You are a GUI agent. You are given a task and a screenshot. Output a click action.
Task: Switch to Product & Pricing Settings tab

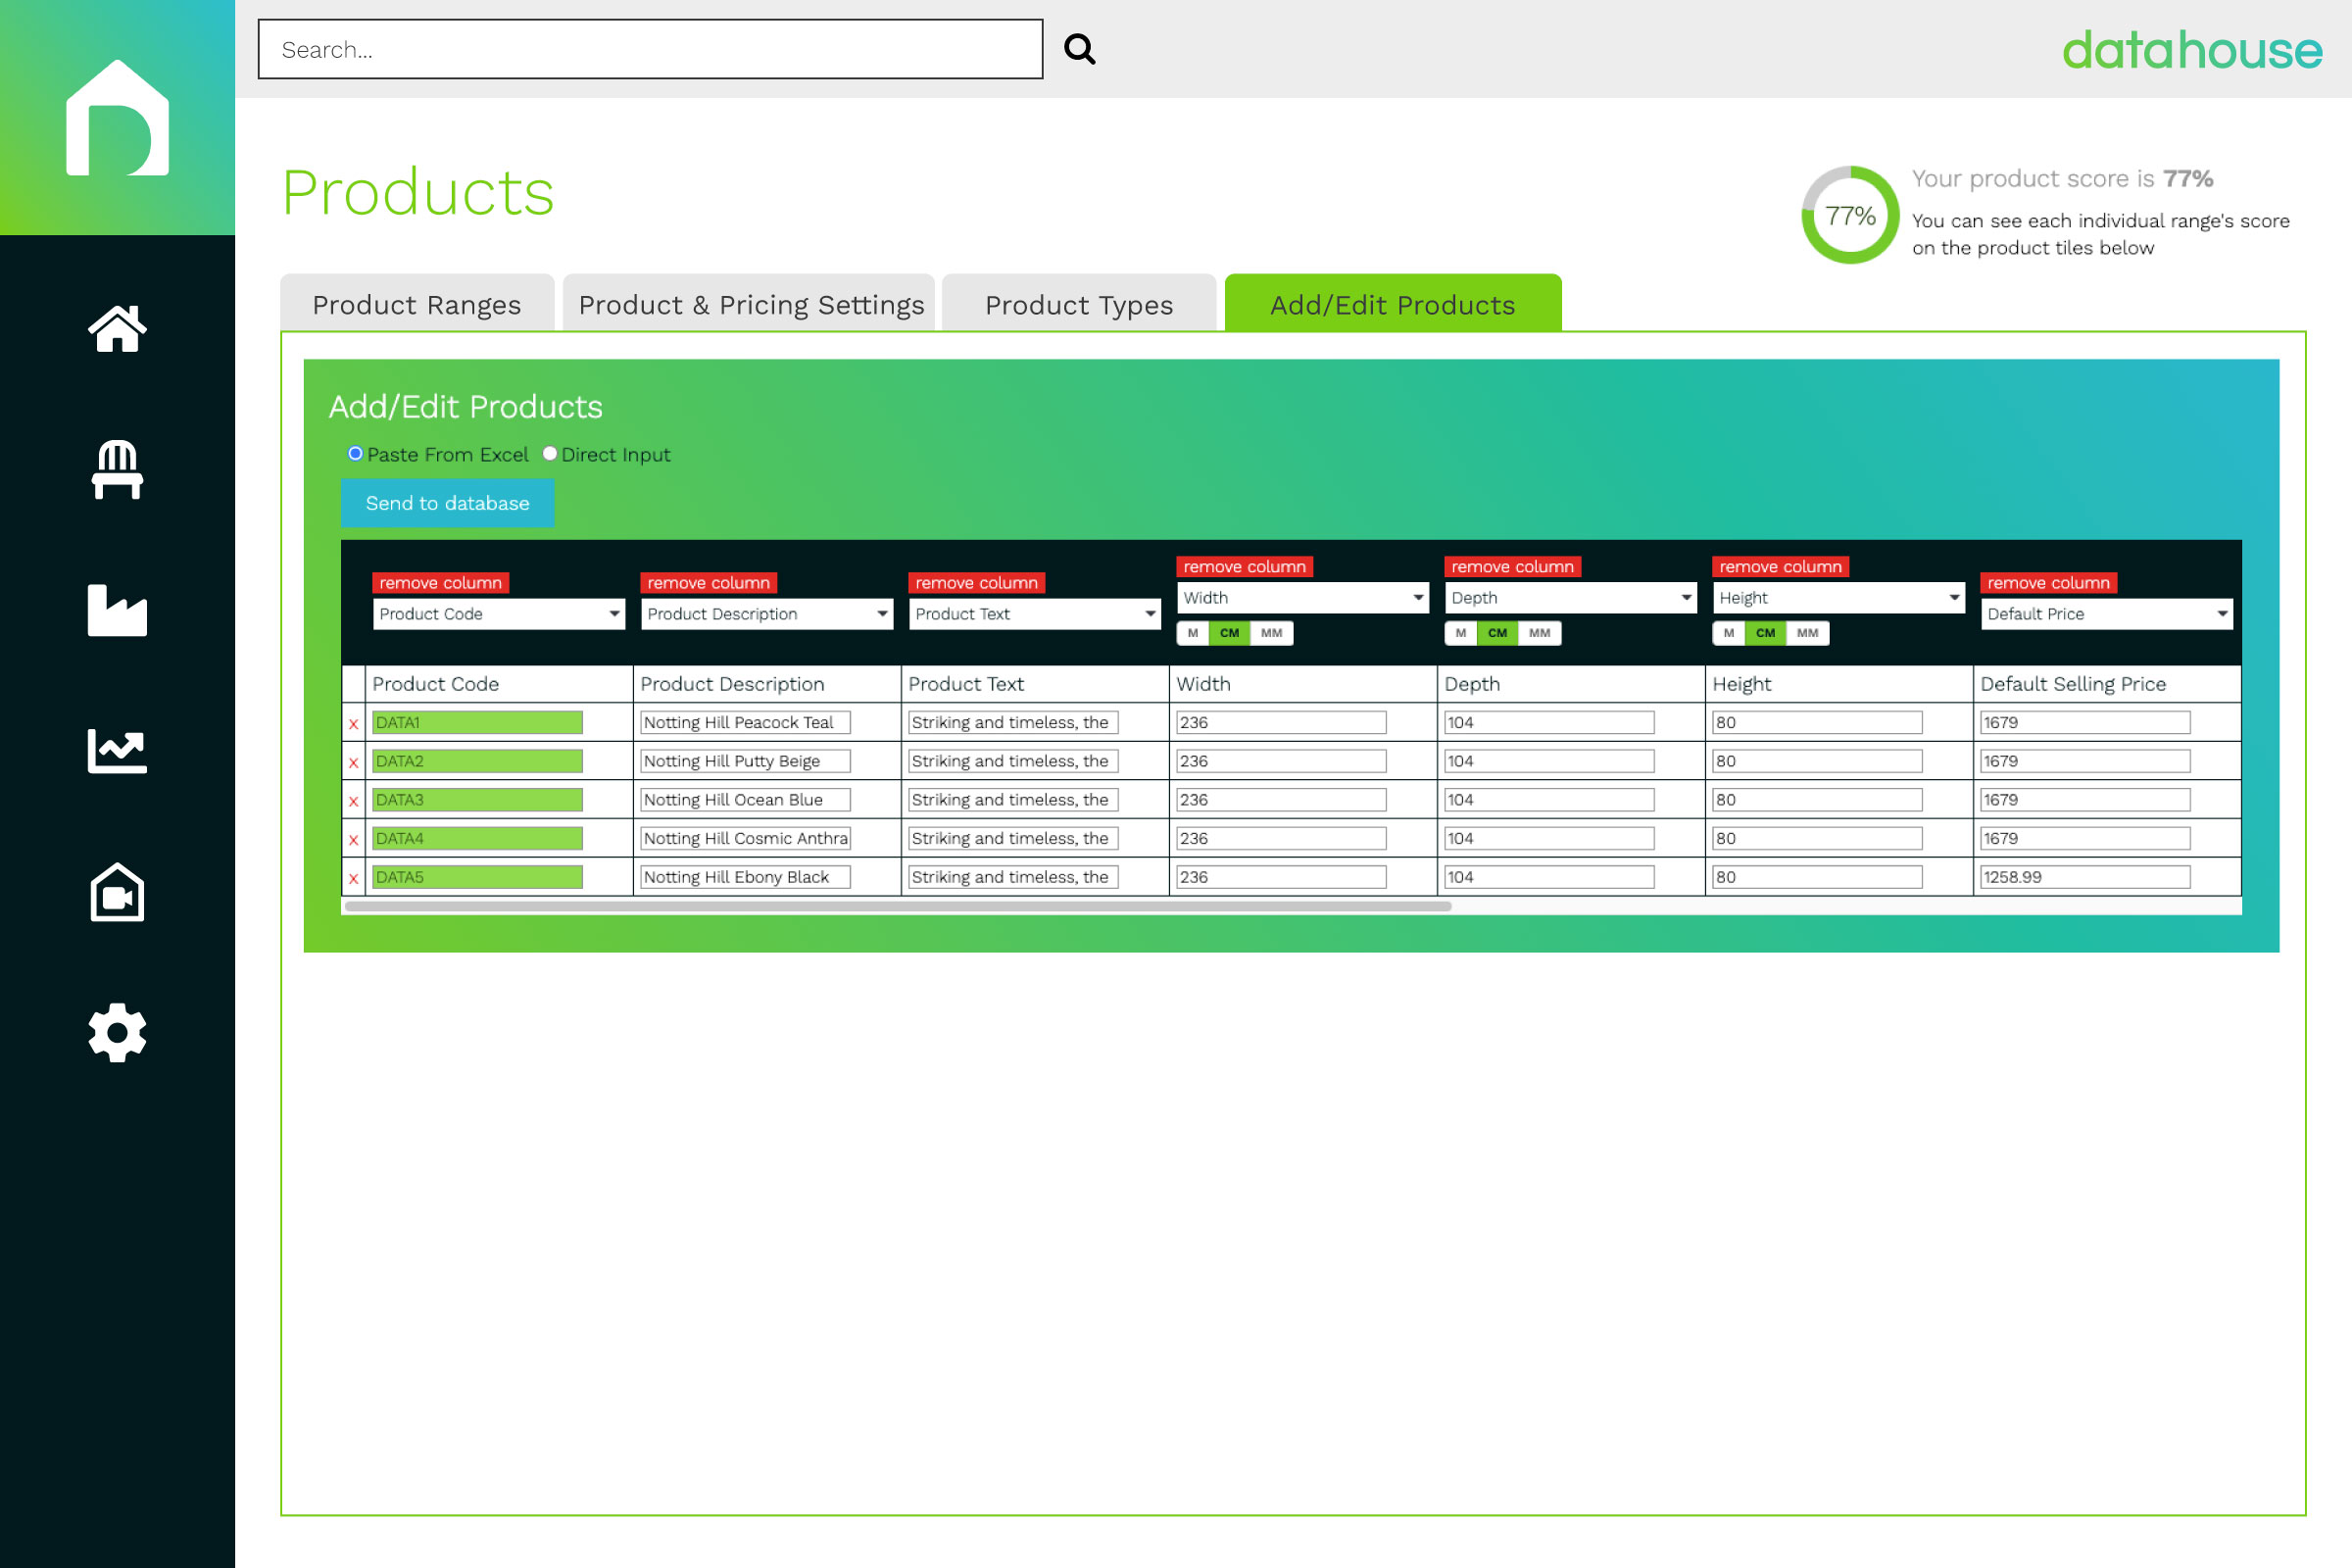click(750, 304)
